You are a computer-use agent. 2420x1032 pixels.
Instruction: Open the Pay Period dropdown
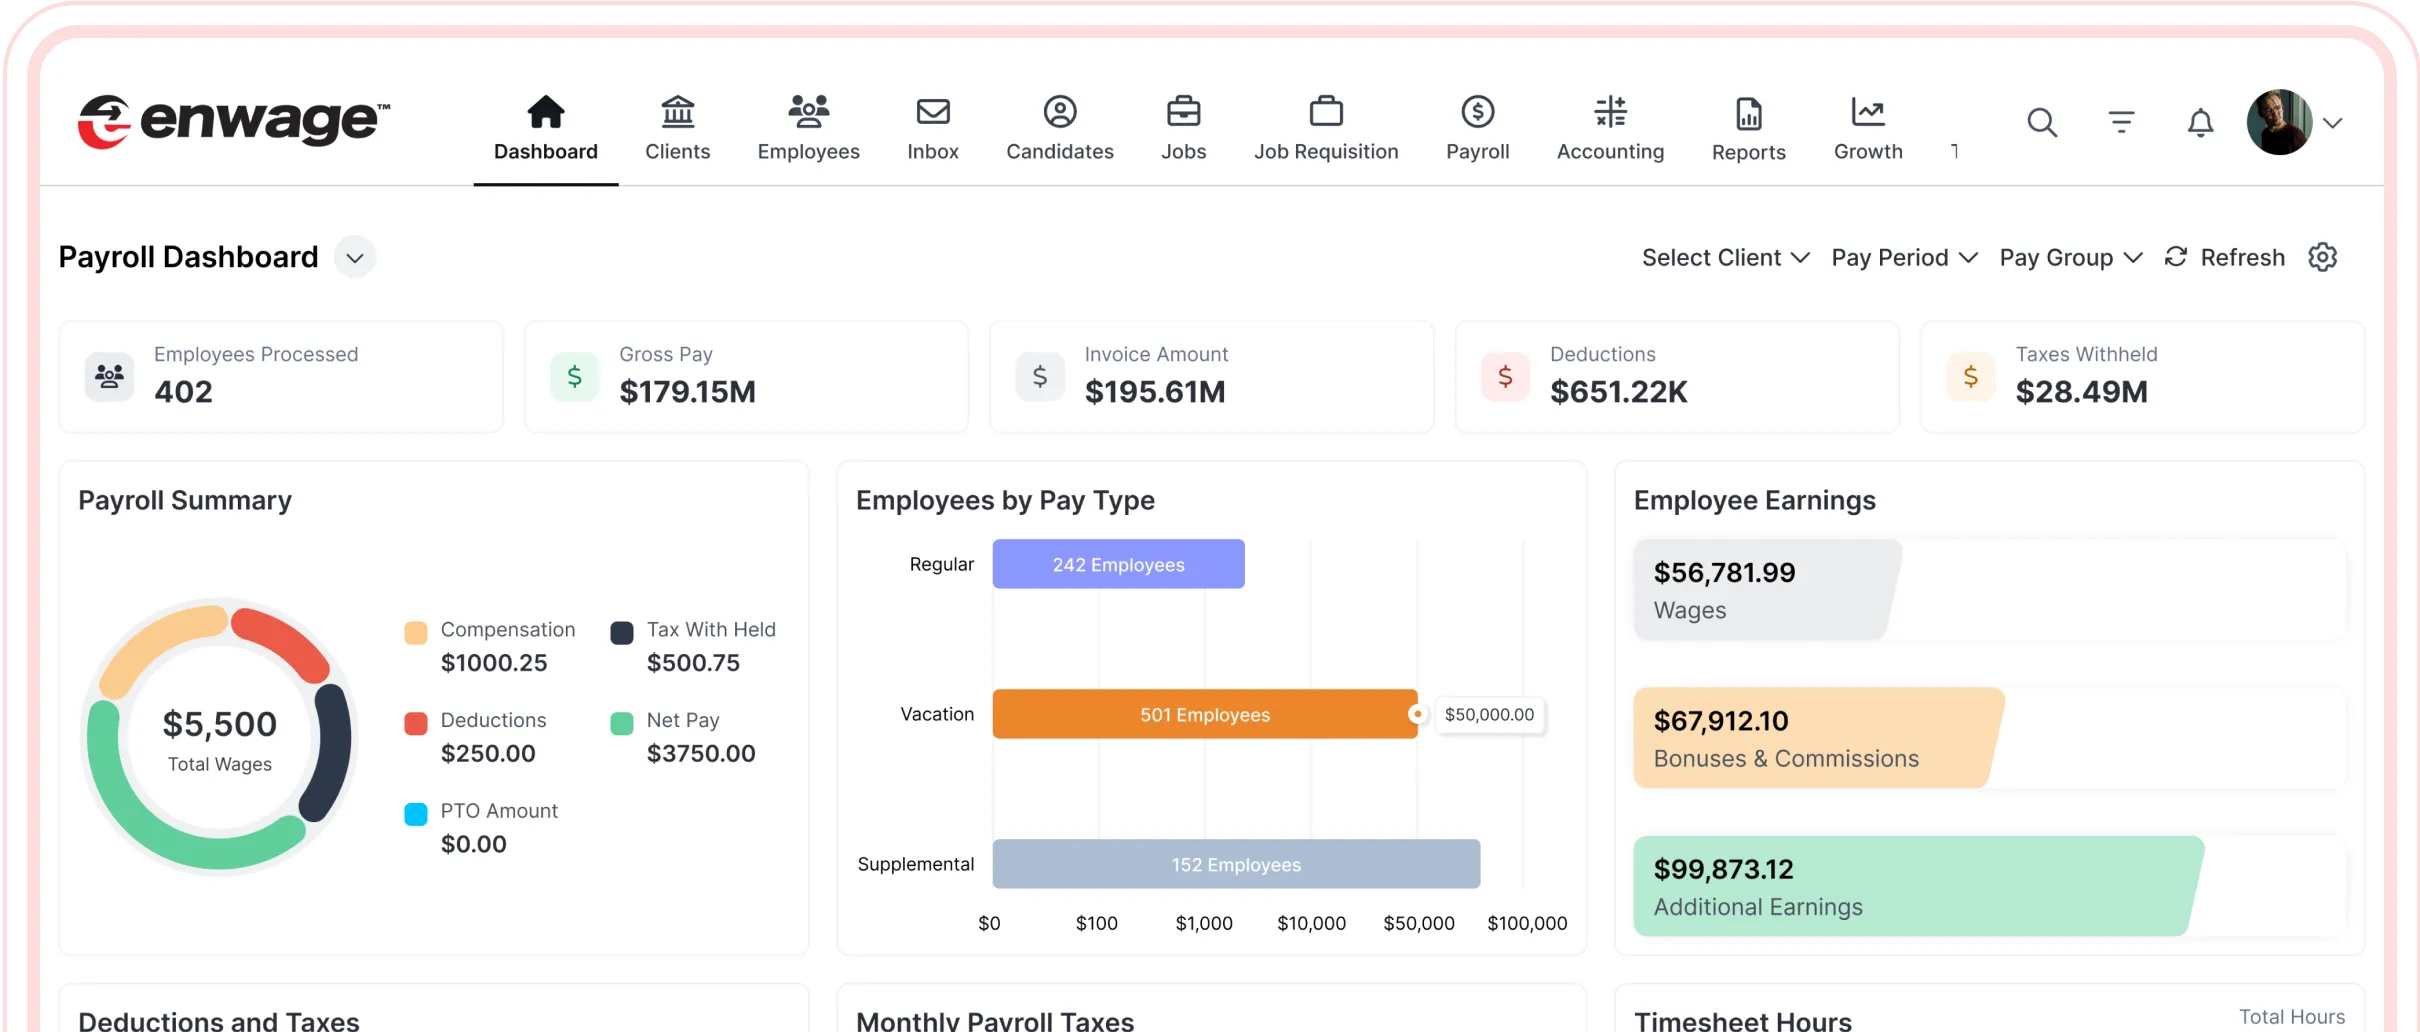tap(1904, 258)
